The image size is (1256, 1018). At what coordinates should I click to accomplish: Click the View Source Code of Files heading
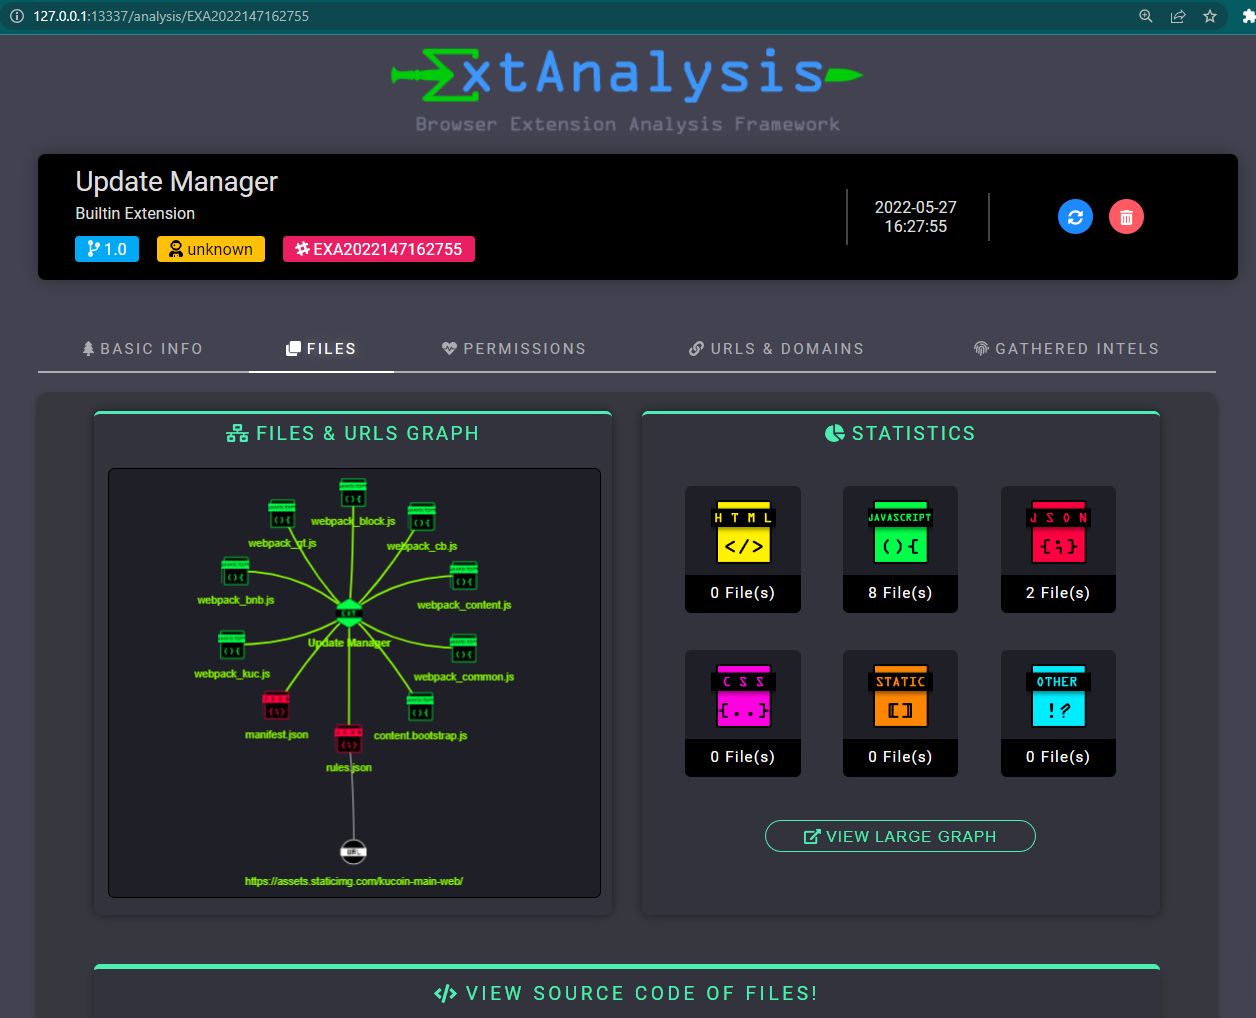coord(626,993)
